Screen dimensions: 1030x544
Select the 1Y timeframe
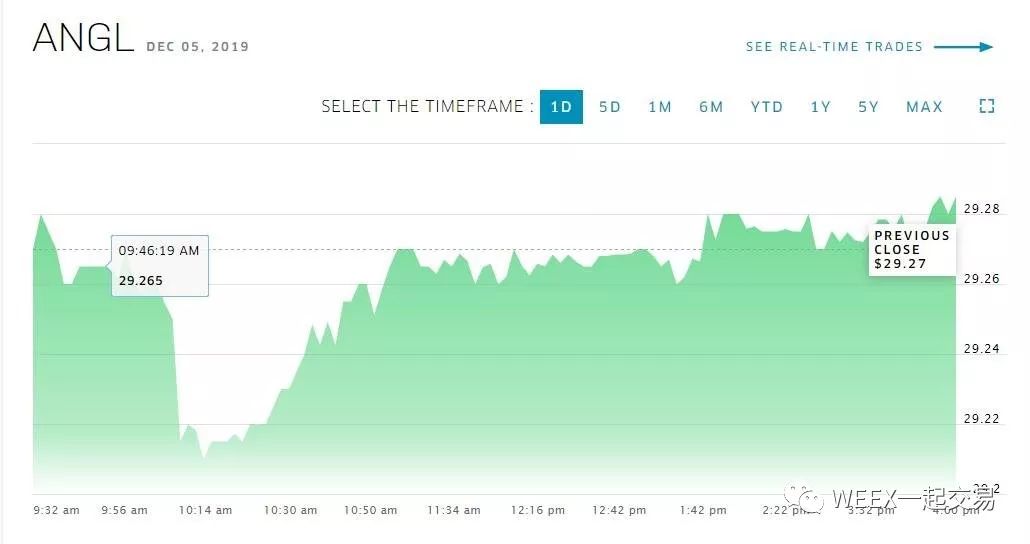pyautogui.click(x=820, y=107)
